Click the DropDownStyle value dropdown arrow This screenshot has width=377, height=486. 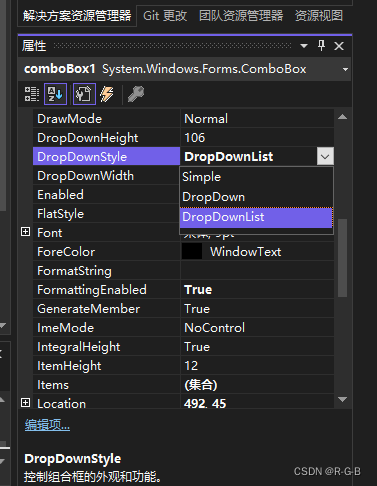(325, 156)
